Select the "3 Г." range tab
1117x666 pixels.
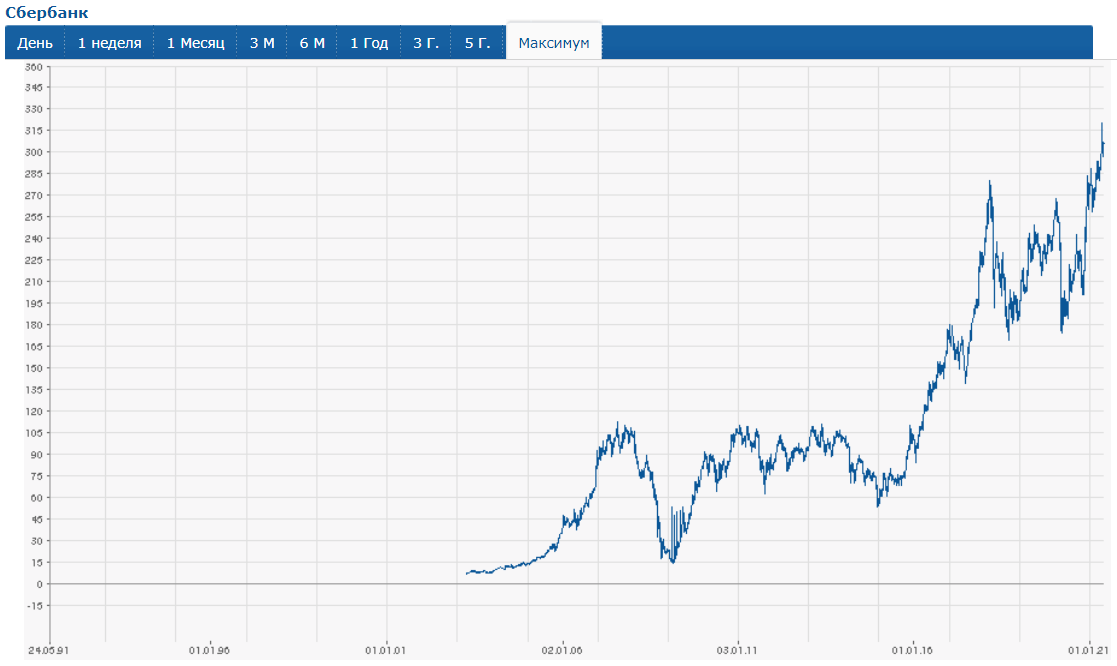click(x=426, y=43)
